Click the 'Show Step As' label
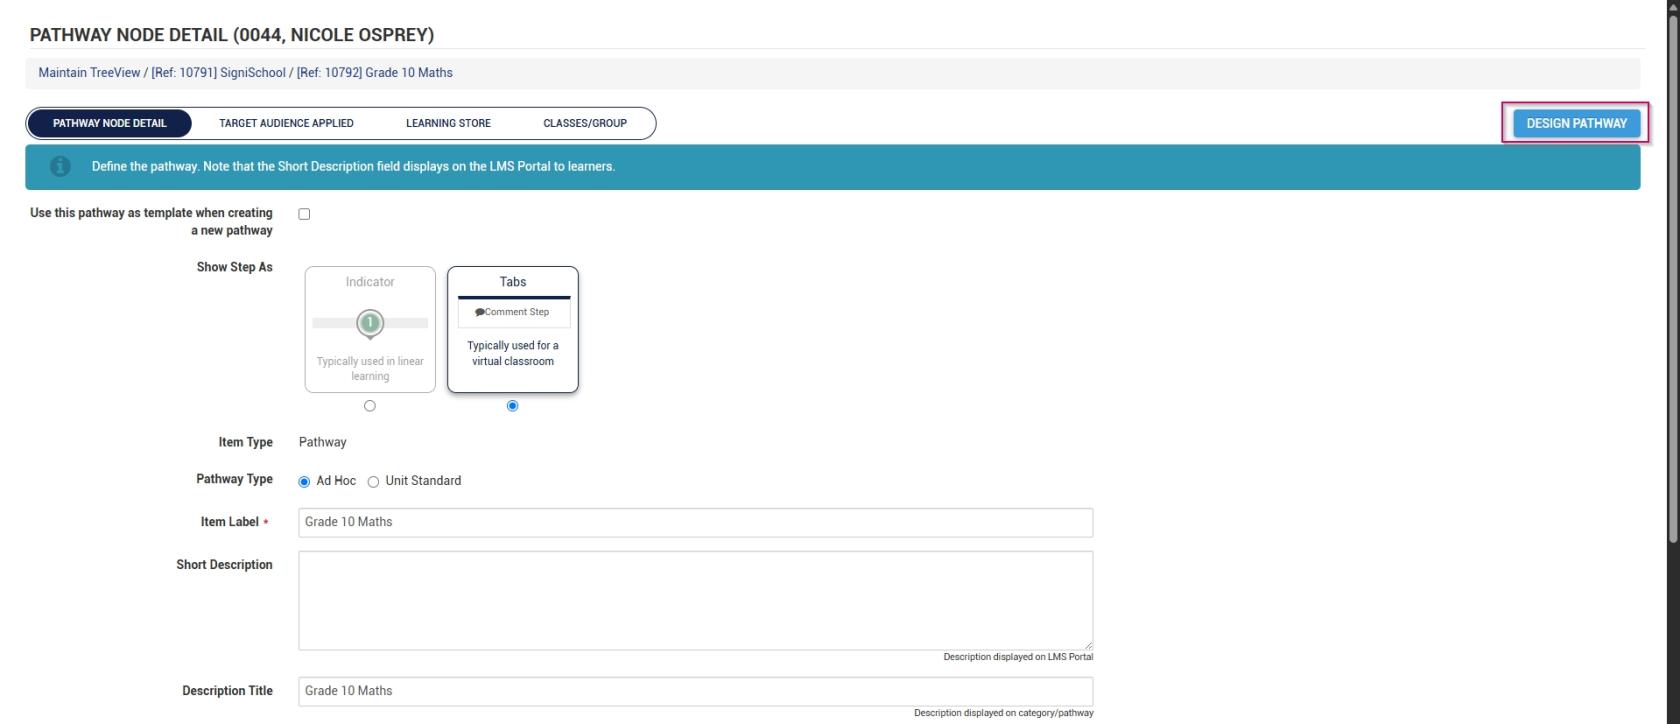The width and height of the screenshot is (1680, 724). click(234, 267)
